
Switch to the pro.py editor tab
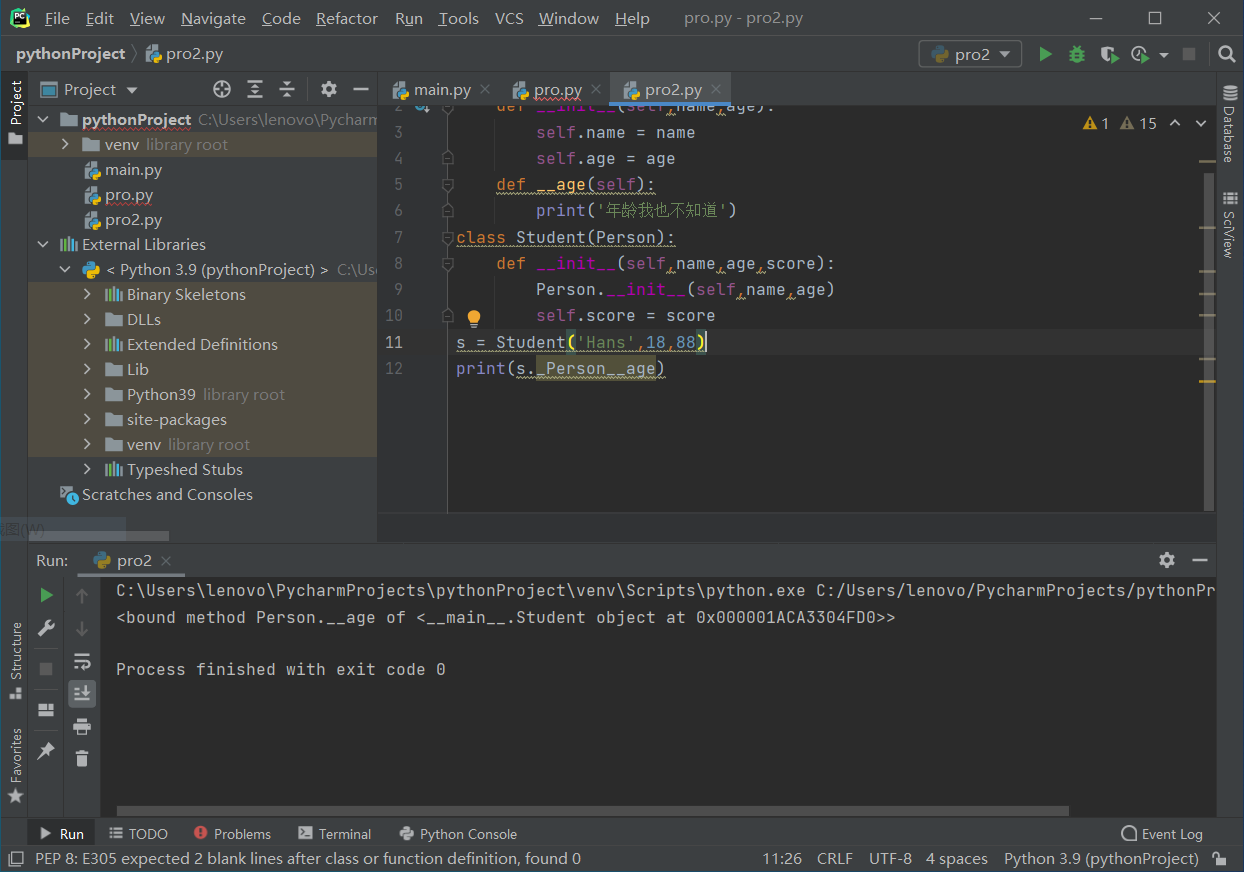557,89
